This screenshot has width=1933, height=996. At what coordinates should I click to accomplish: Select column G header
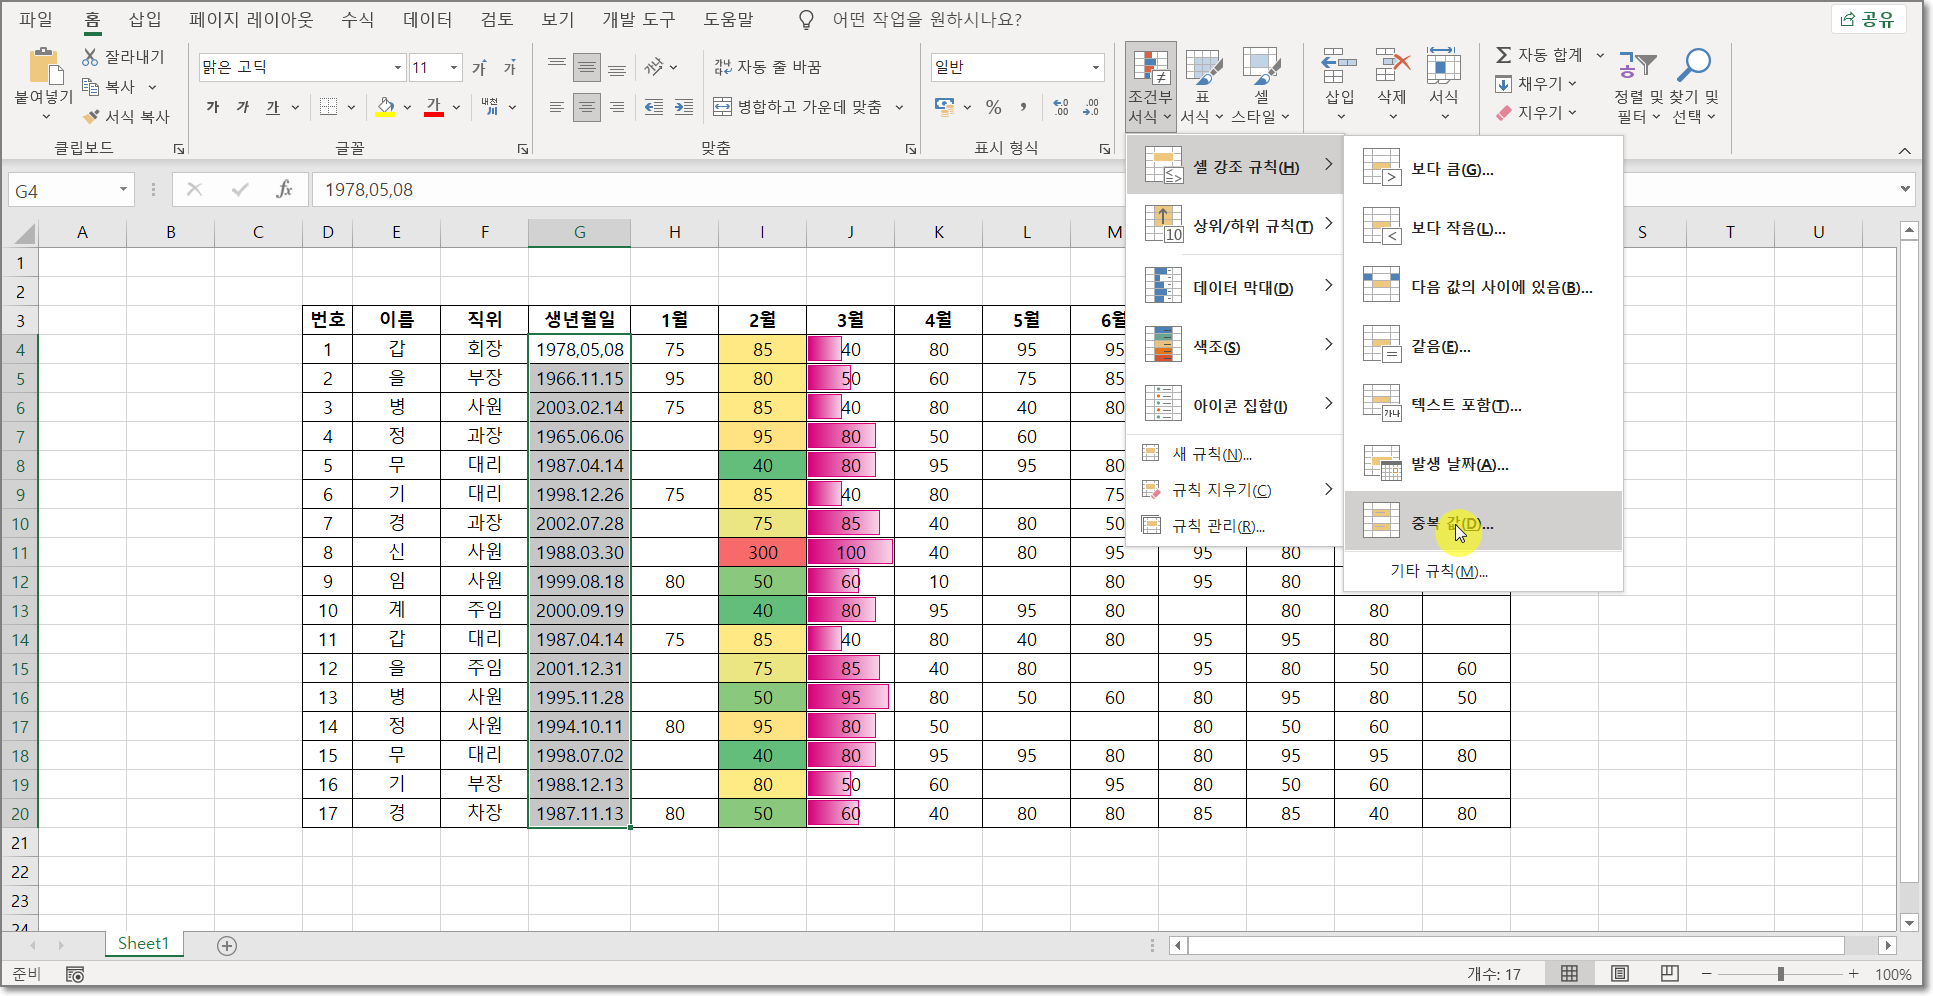(x=579, y=232)
